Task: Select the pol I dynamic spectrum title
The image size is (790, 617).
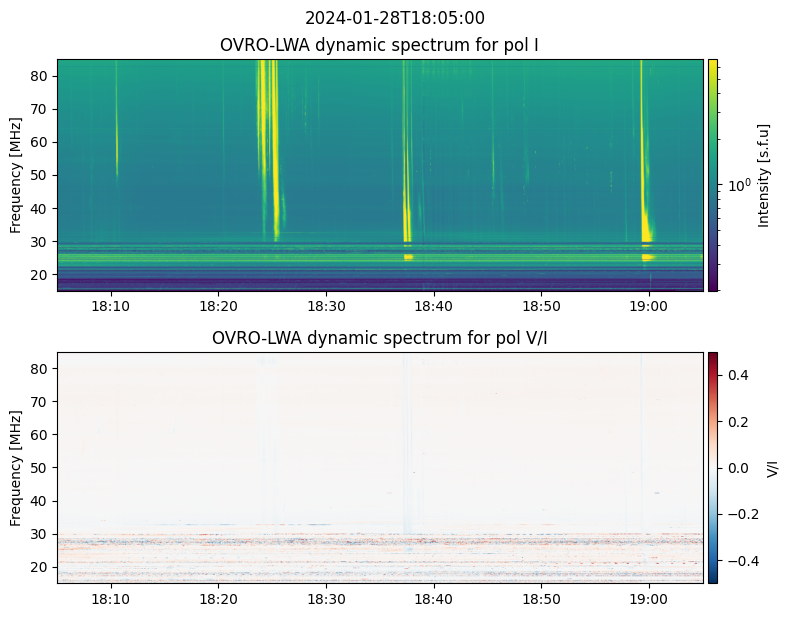Action: (380, 45)
